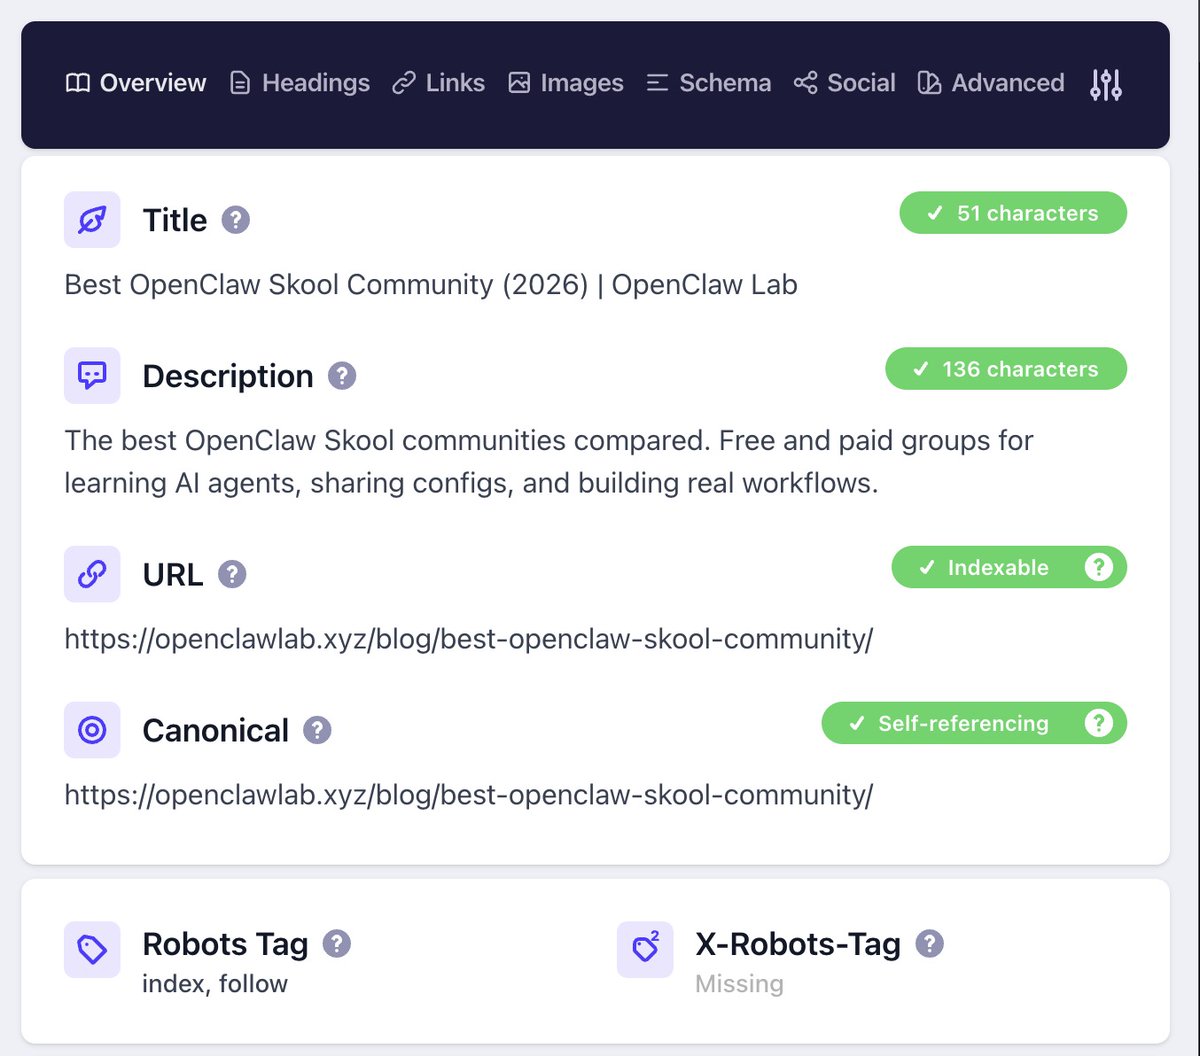
Task: Click the Description speech bubble icon
Action: pos(92,376)
